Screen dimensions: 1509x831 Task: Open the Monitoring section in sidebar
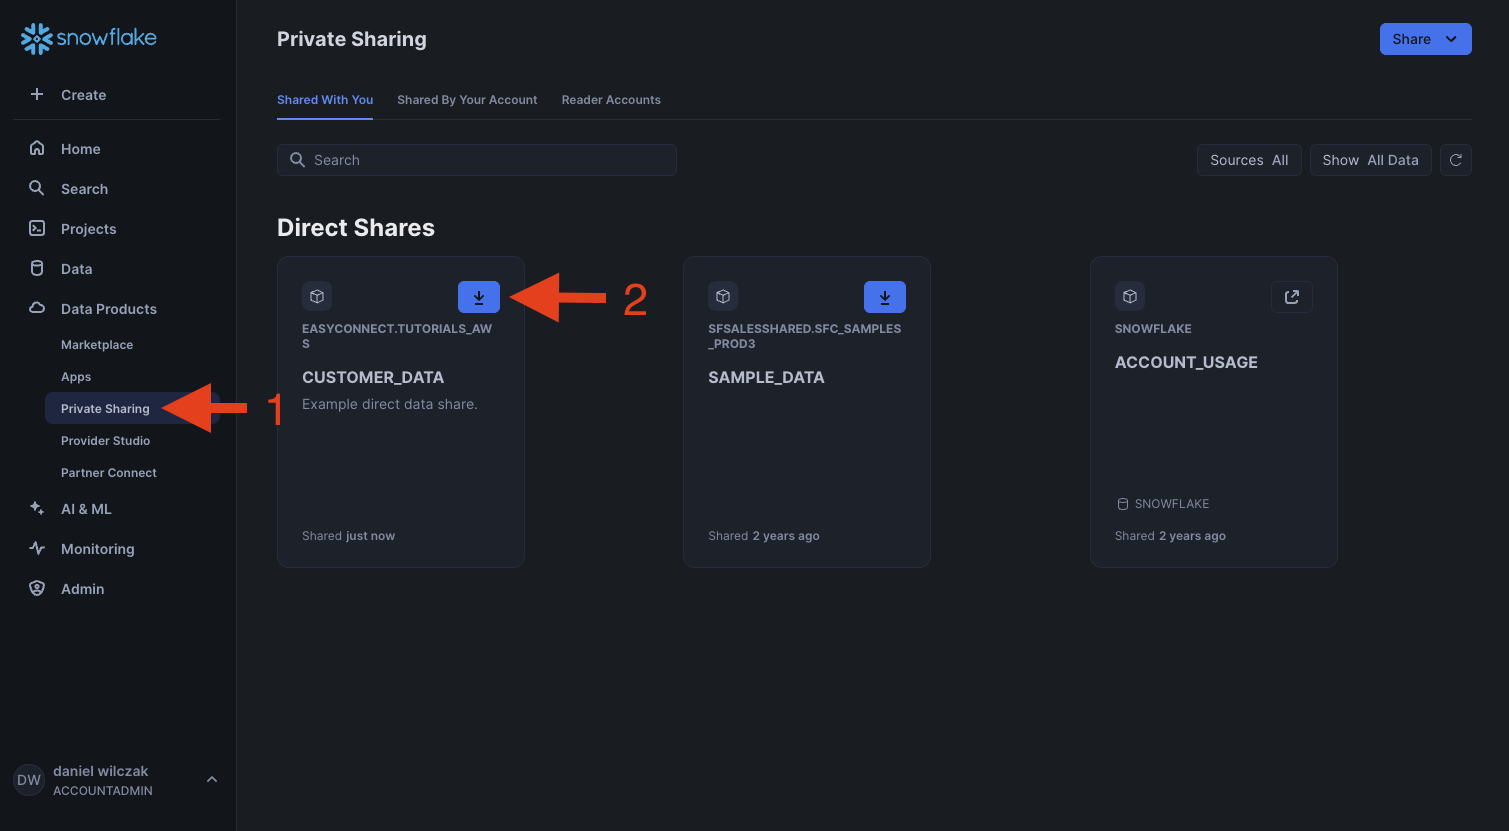coord(97,549)
